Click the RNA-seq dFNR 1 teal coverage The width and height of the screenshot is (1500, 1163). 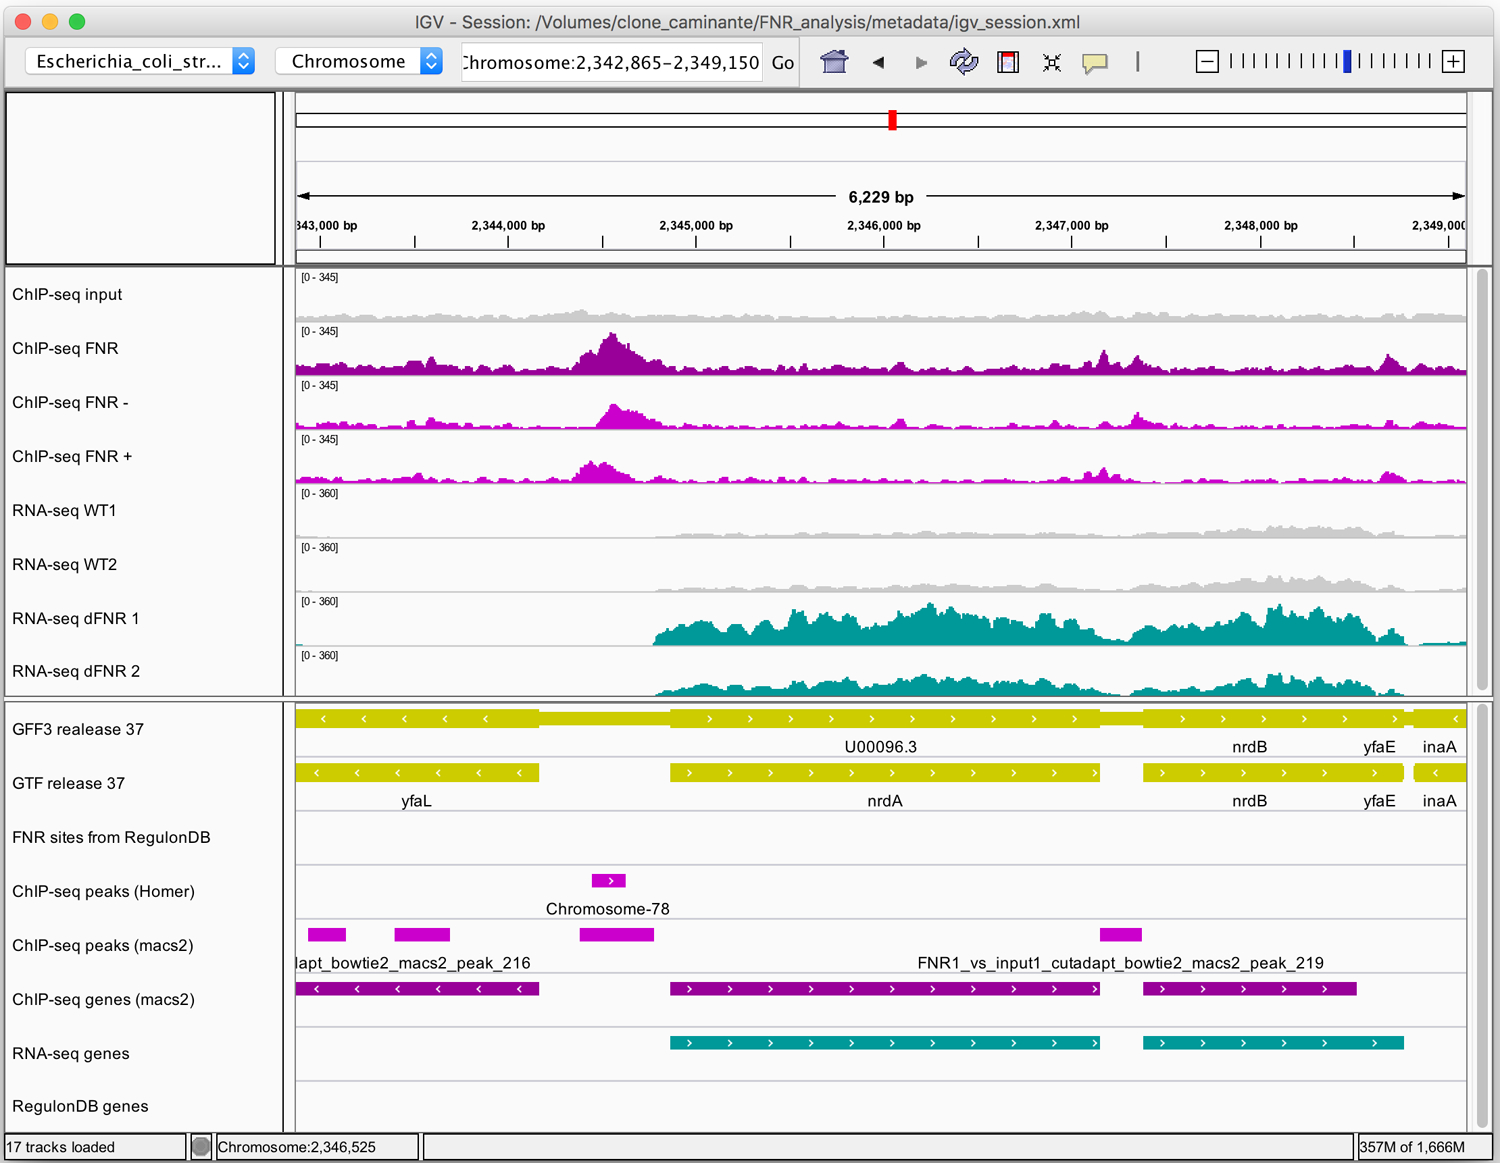[1030, 626]
